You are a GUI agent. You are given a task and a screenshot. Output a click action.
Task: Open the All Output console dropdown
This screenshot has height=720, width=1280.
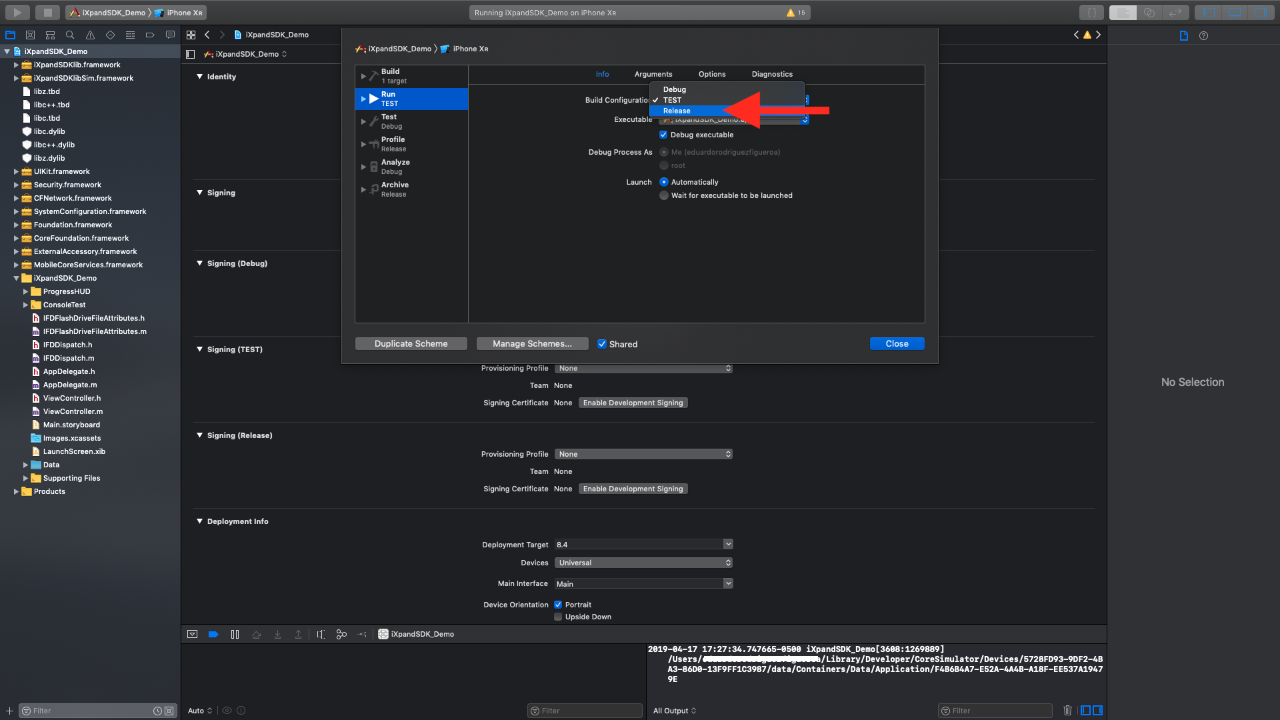pos(675,710)
